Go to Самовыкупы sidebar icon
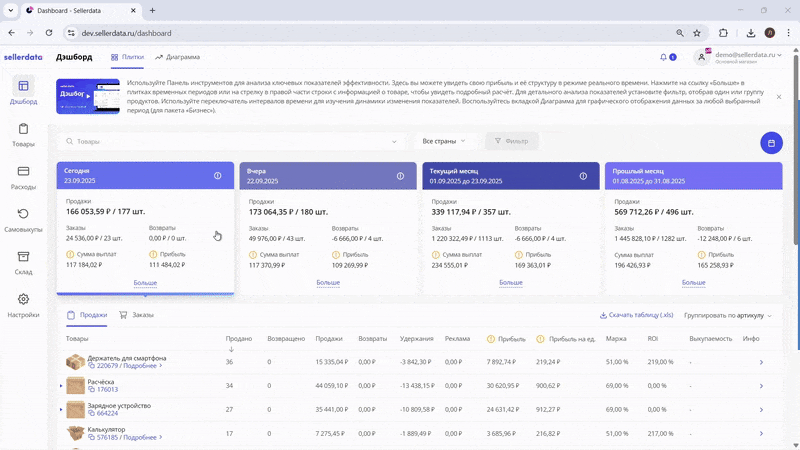 (23, 219)
